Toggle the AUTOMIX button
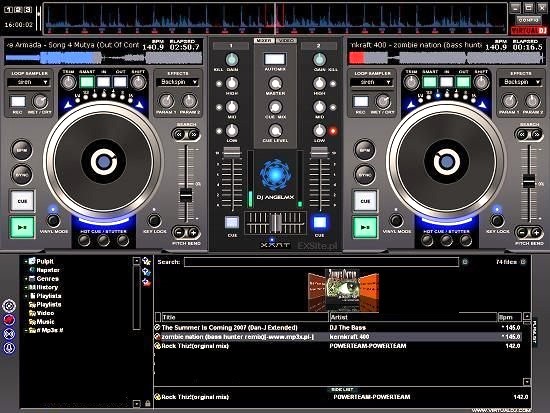The height and width of the screenshot is (413, 550). click(275, 59)
